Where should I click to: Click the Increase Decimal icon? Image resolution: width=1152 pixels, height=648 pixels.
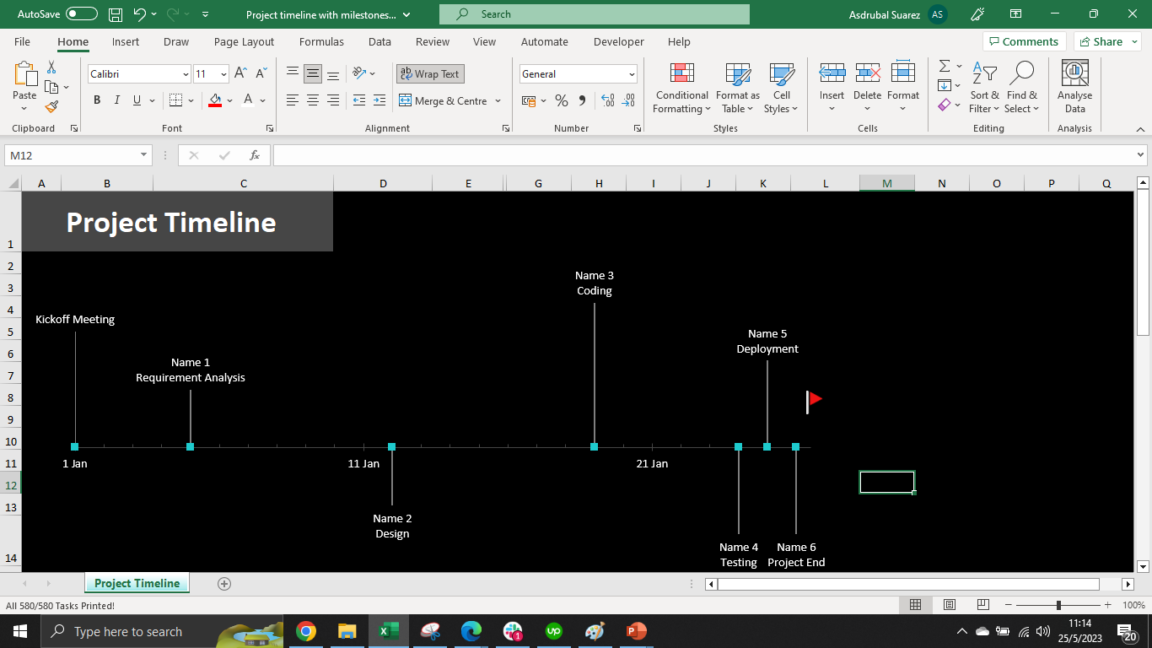click(x=607, y=100)
